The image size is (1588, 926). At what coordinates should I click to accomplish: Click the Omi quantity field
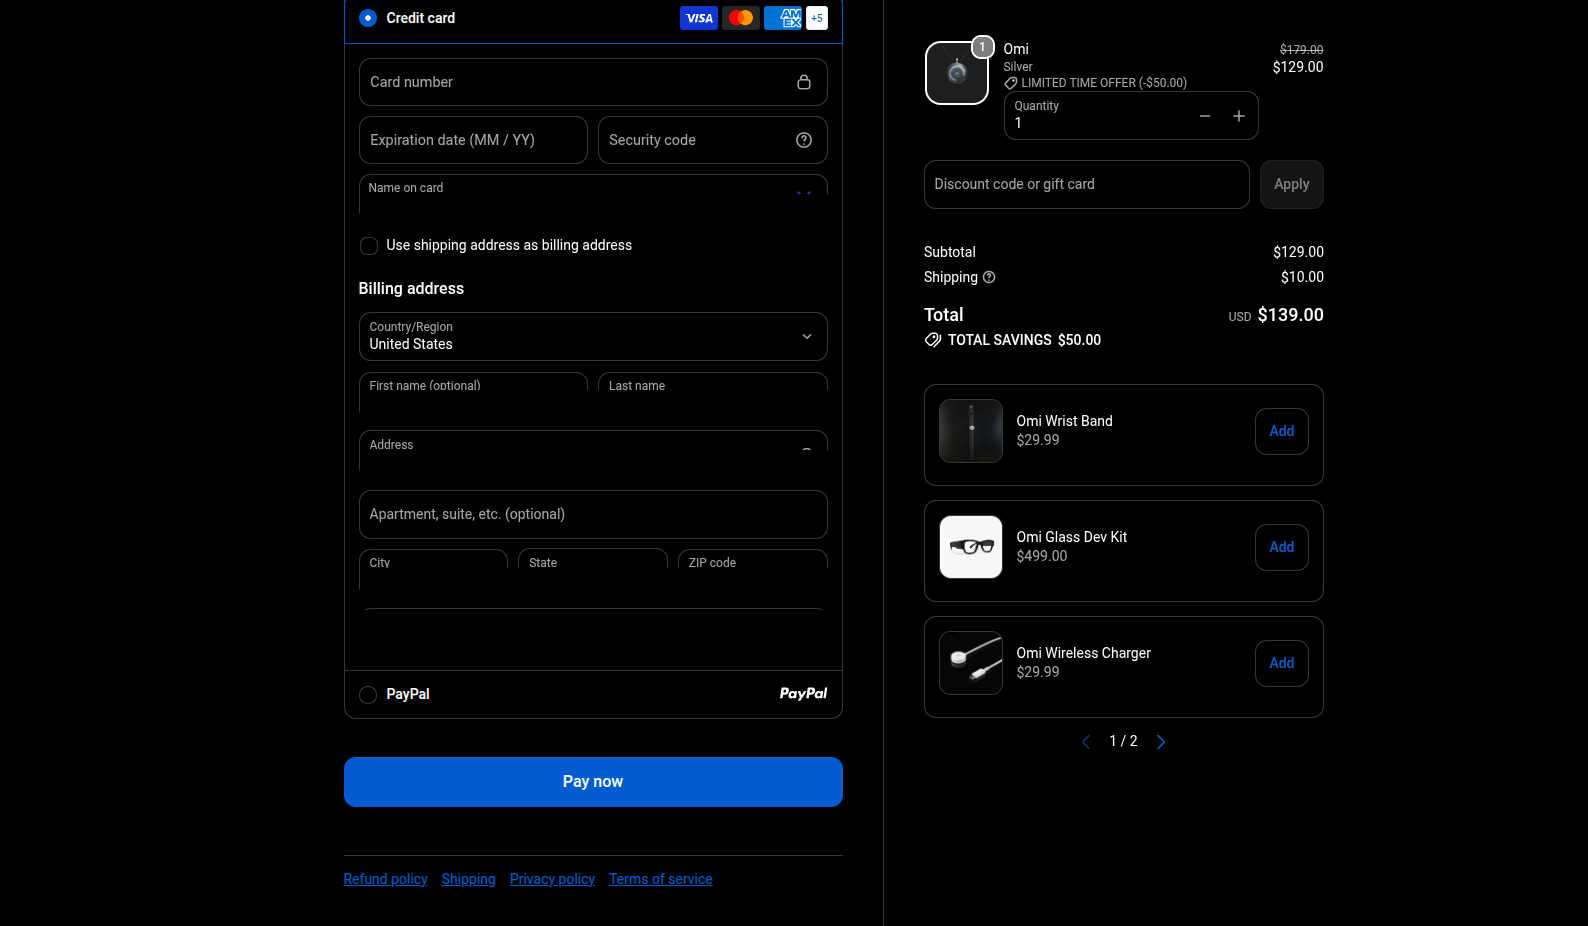click(x=1131, y=116)
